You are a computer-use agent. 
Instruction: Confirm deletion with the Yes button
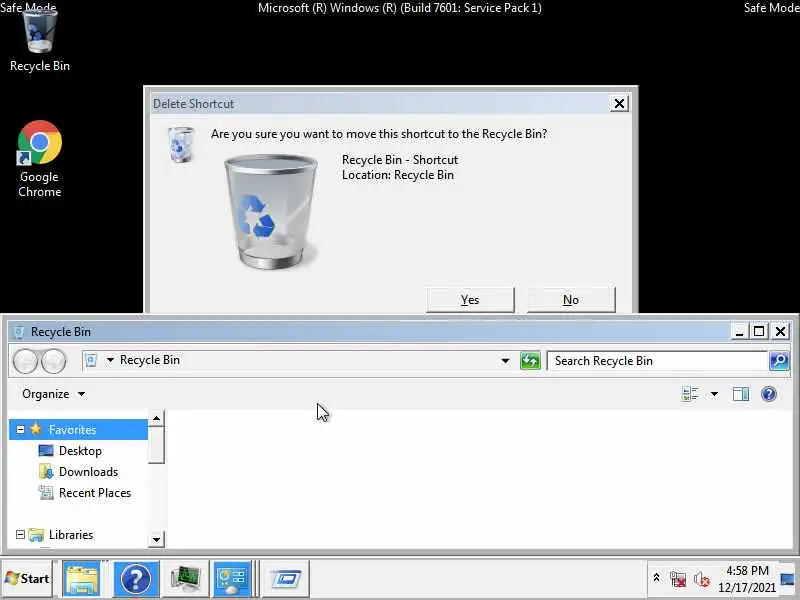(x=470, y=299)
